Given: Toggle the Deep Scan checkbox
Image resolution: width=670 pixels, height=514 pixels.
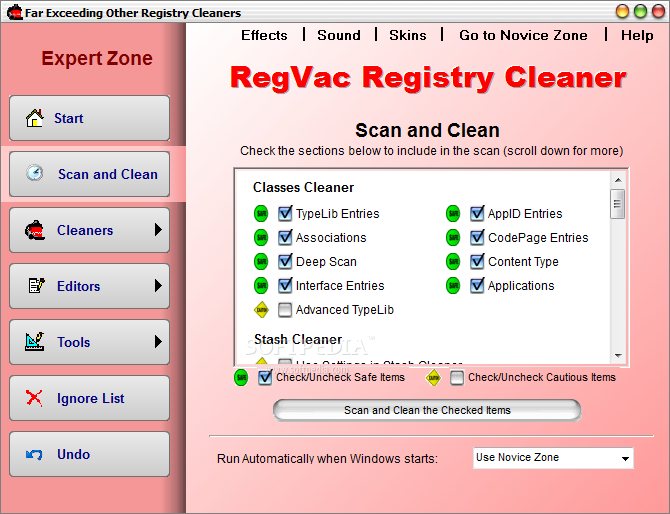Looking at the screenshot, I should pyautogui.click(x=285, y=261).
